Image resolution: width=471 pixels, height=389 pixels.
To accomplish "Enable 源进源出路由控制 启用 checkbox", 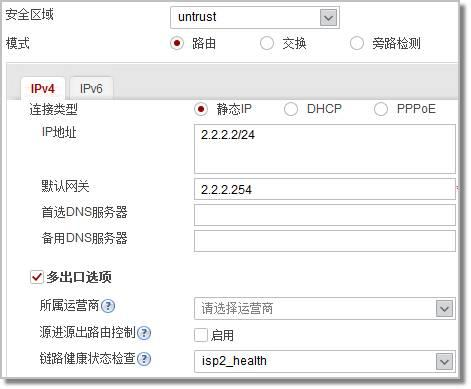I will click(x=201, y=335).
